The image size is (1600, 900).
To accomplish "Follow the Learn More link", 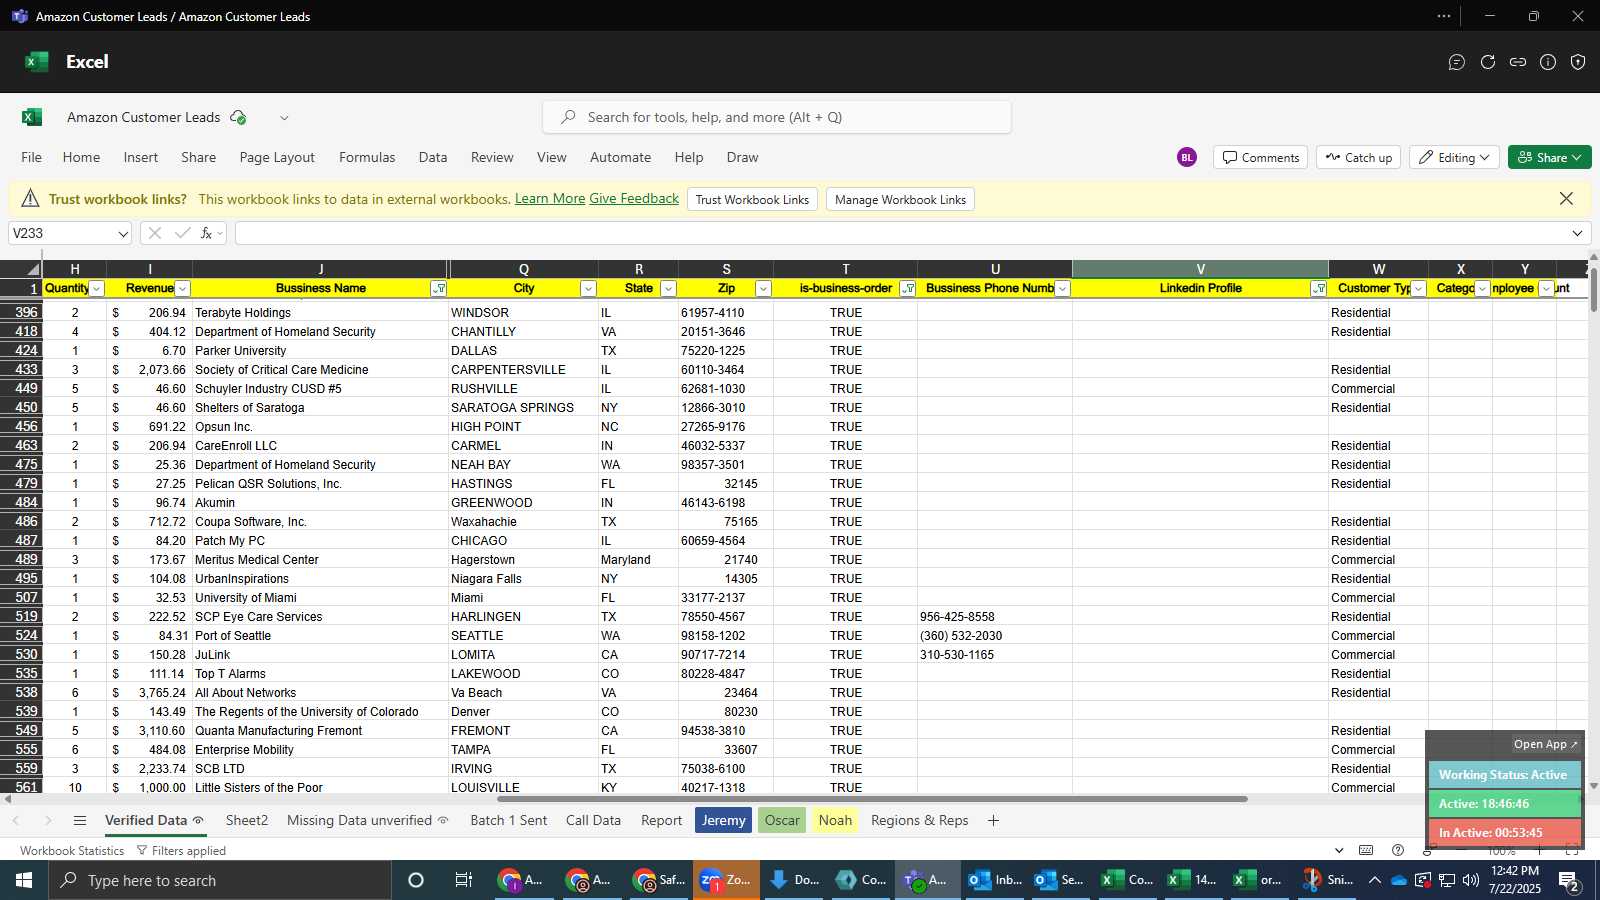I will click(550, 199).
